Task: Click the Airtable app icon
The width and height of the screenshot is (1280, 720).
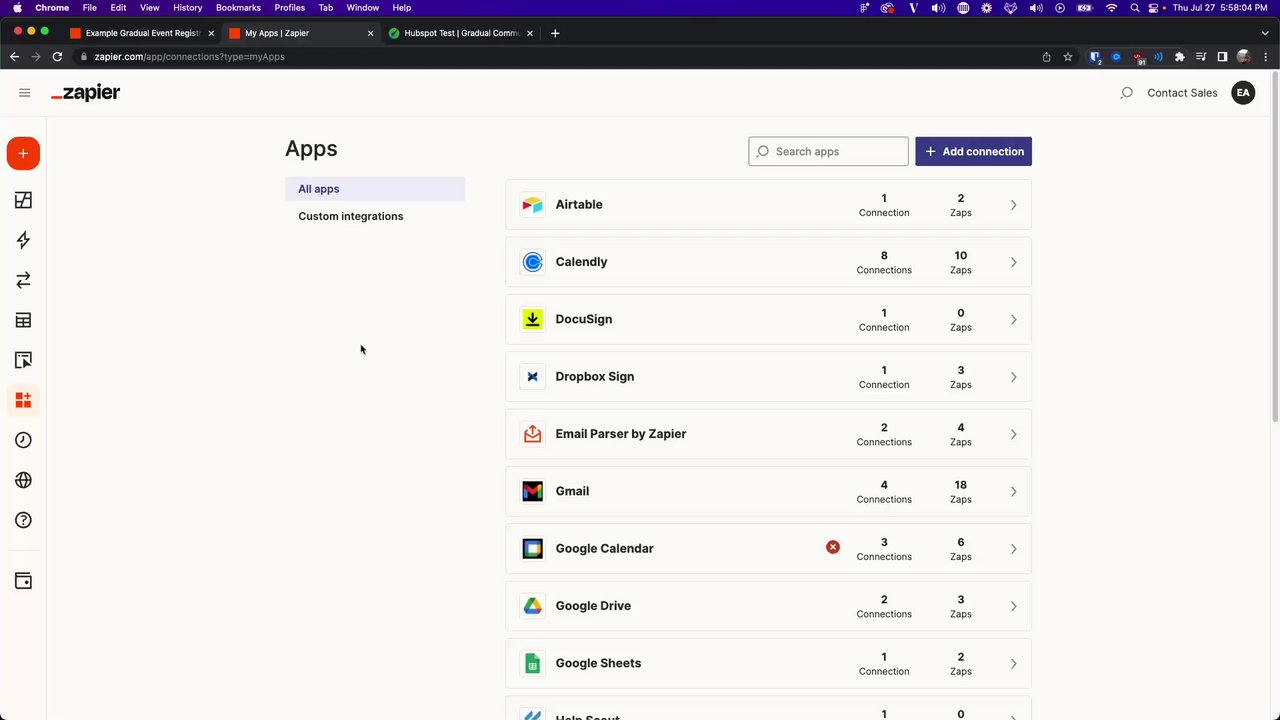Action: coord(532,205)
